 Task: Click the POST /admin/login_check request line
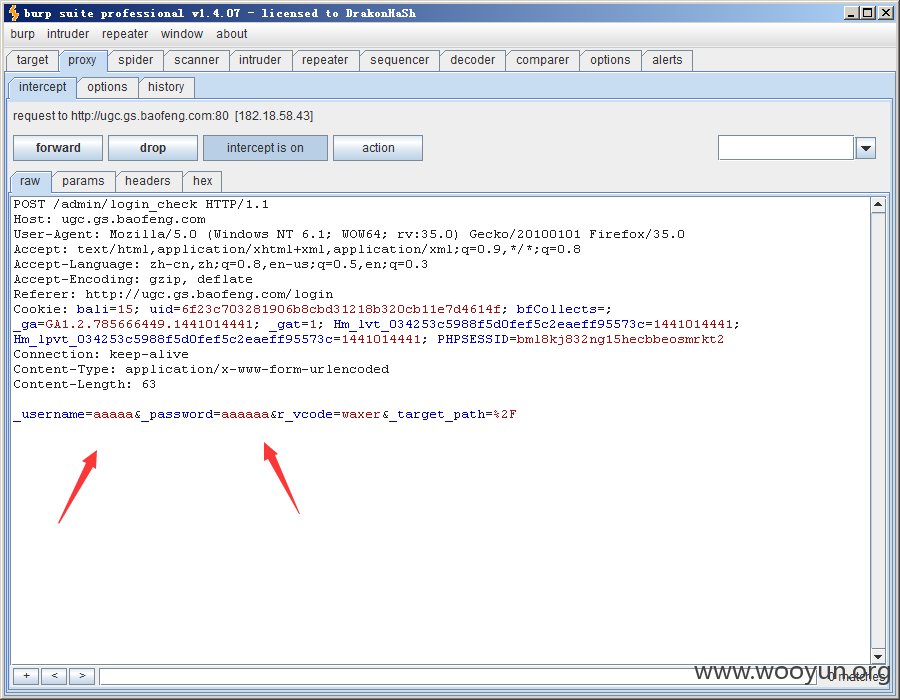141,204
